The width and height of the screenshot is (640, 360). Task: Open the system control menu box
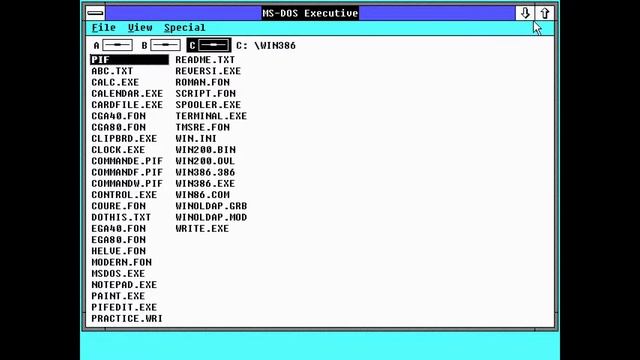pos(95,13)
